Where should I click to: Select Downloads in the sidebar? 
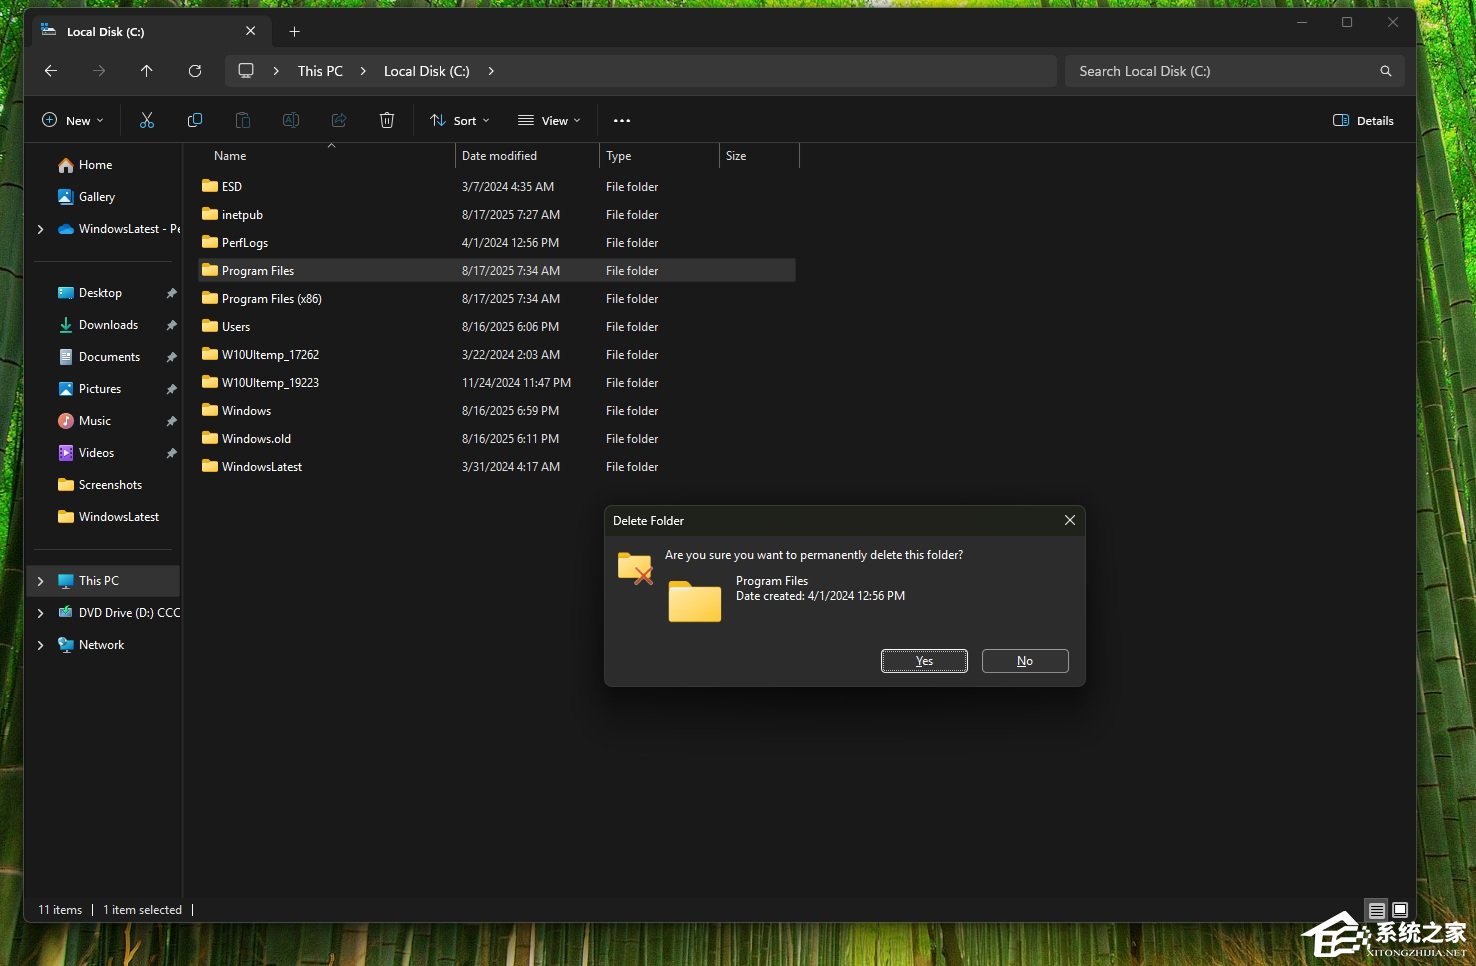[108, 325]
